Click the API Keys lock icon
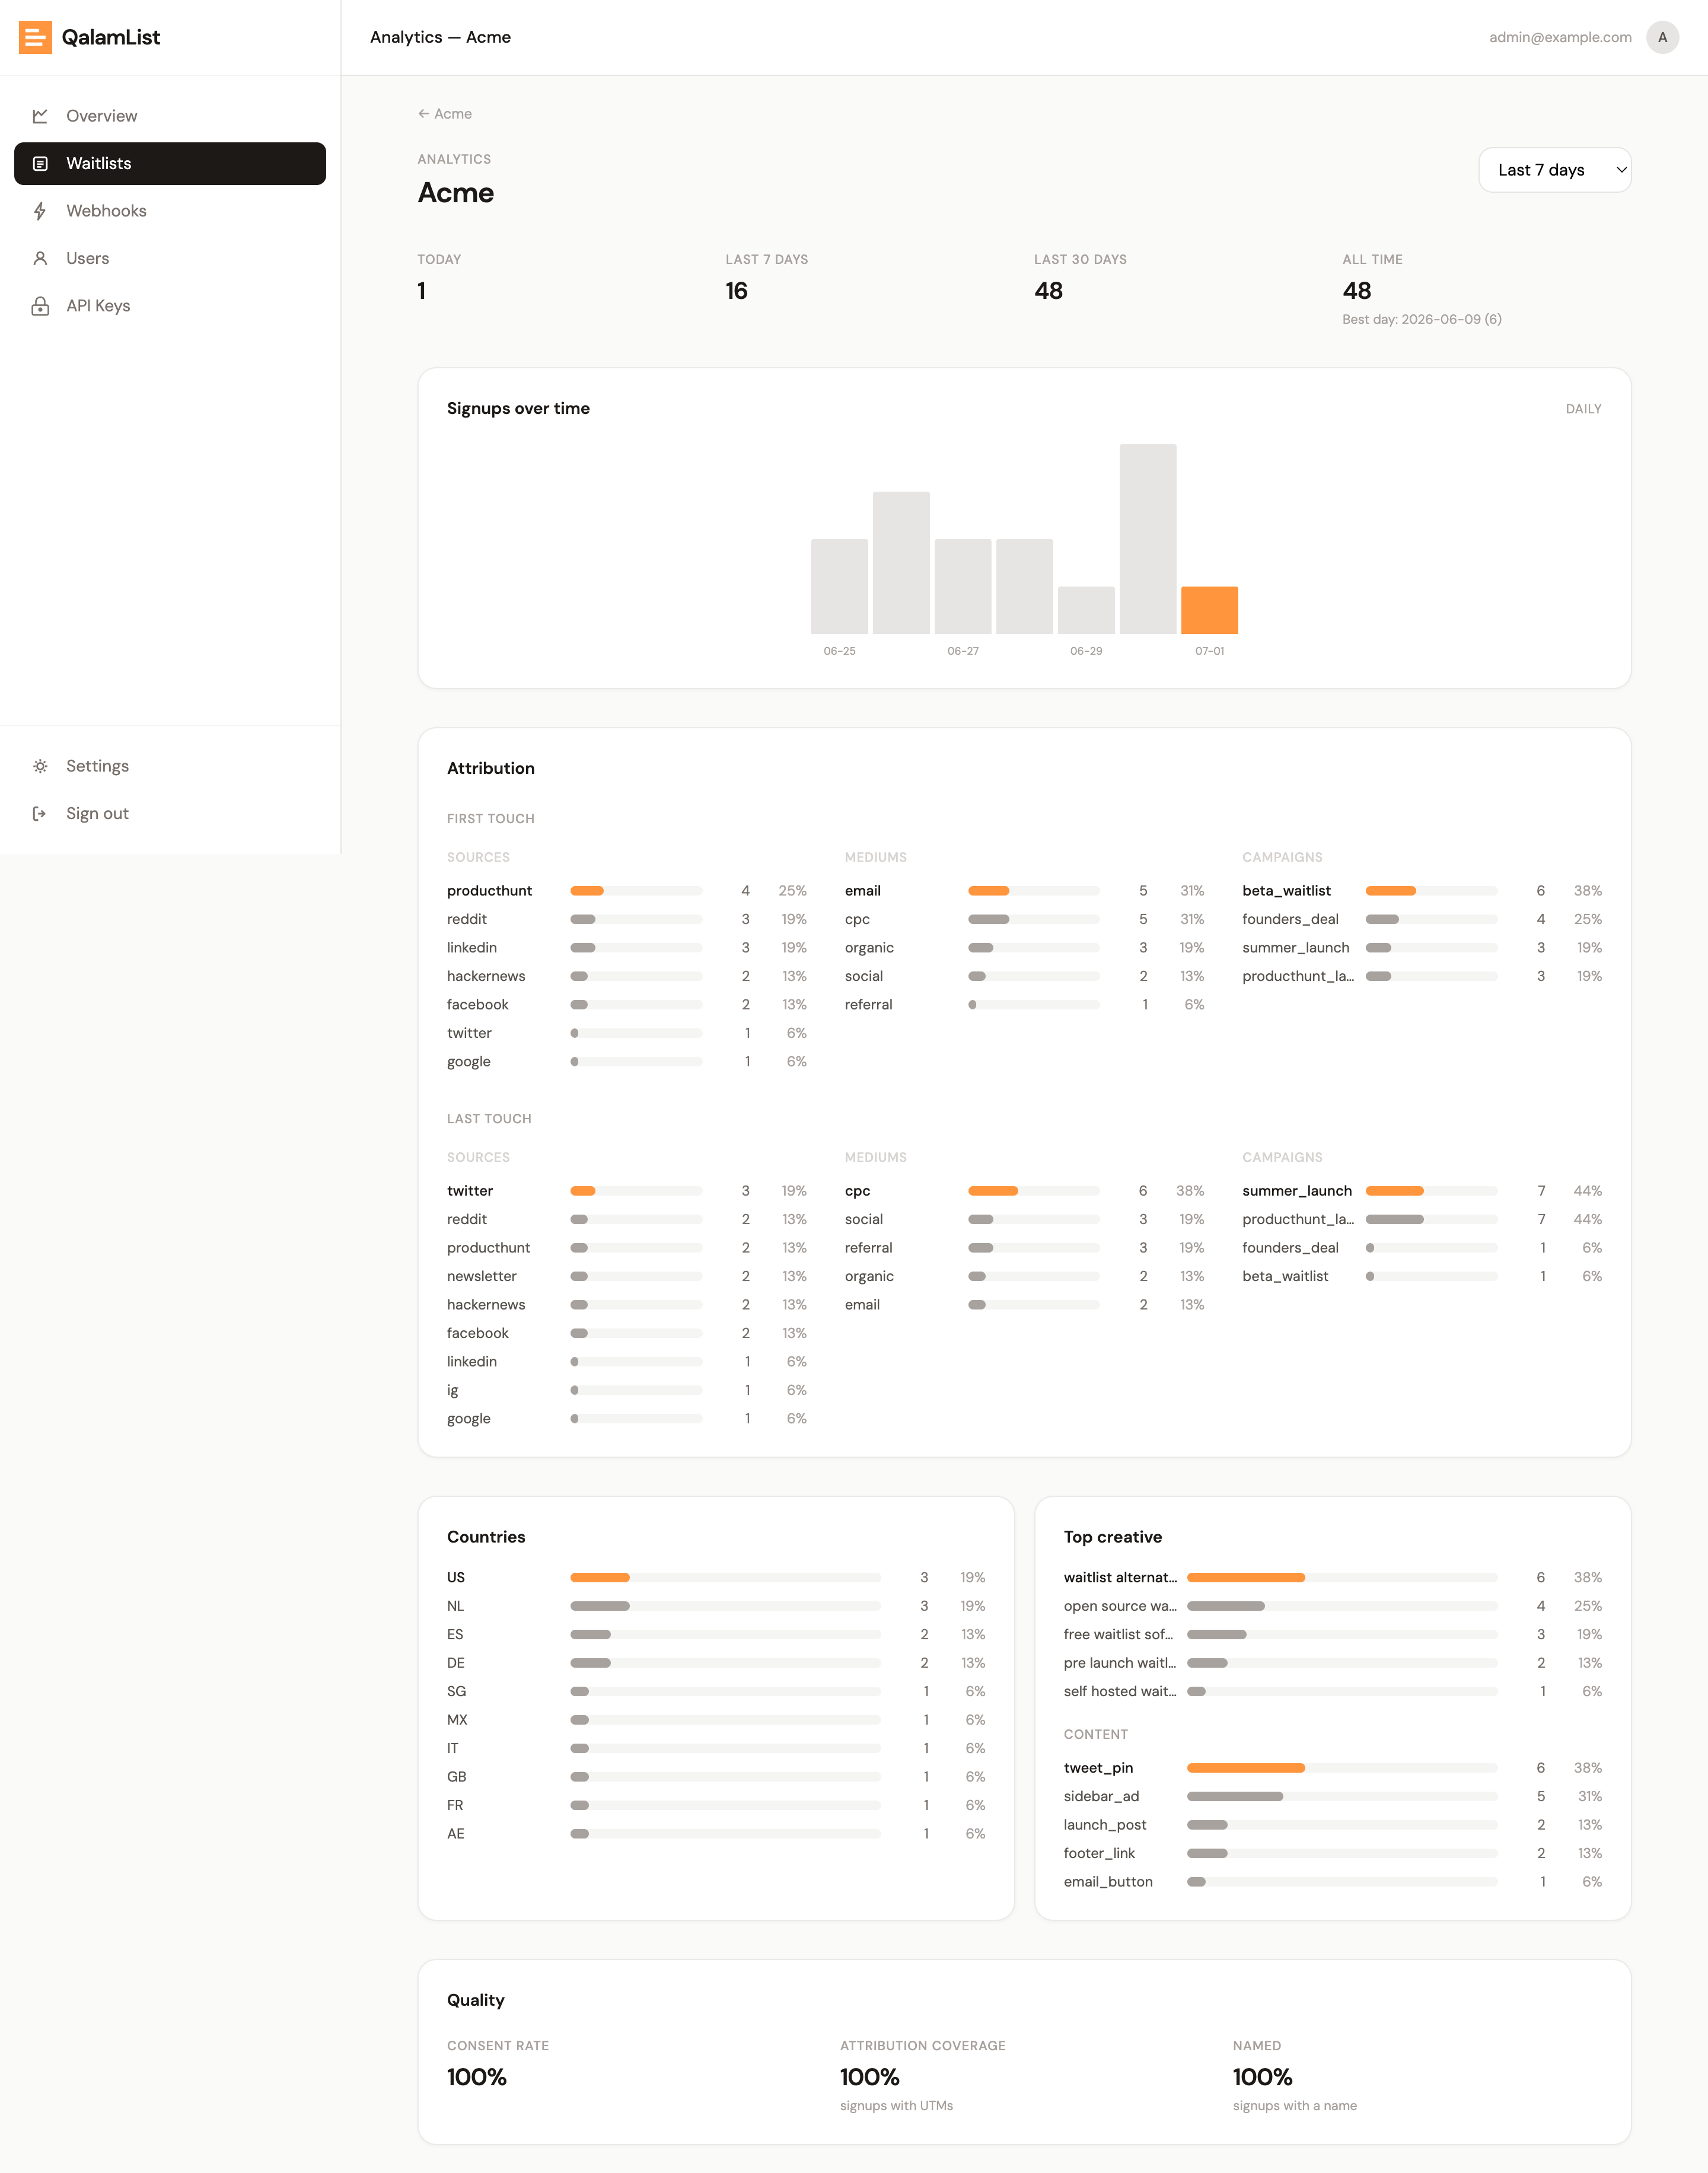Screen dimensions: 1708x2173 click(x=40, y=306)
